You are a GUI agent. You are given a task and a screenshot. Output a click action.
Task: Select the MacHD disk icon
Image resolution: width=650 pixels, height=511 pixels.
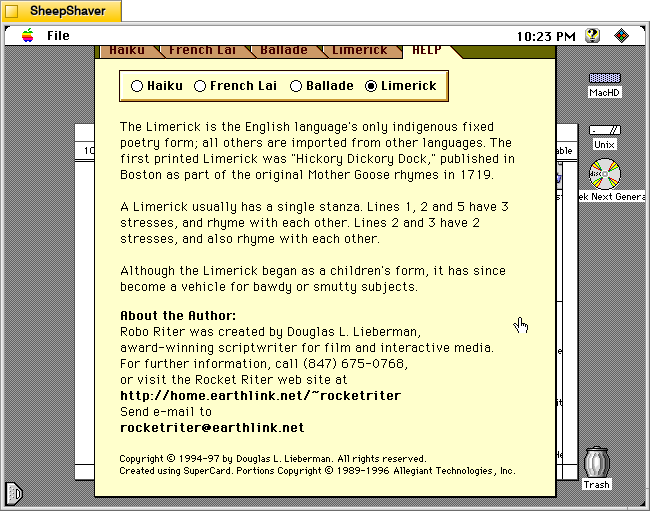click(x=604, y=78)
